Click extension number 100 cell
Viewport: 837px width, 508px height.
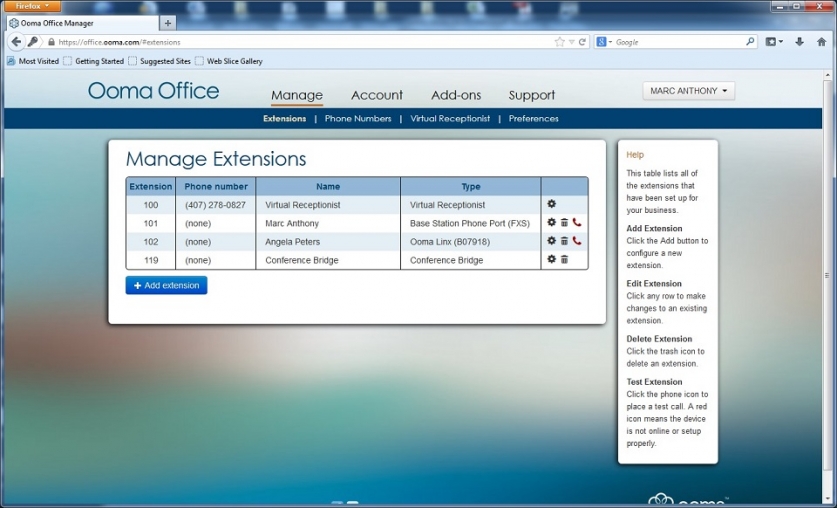pos(151,205)
